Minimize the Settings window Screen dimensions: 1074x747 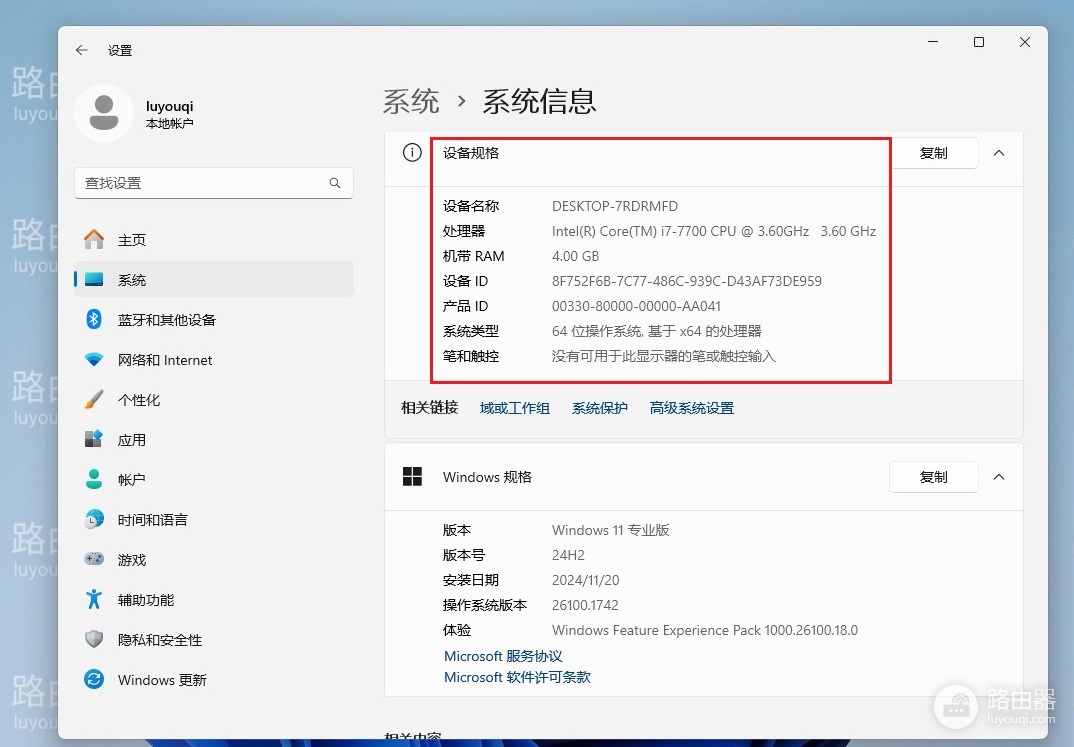click(x=933, y=42)
